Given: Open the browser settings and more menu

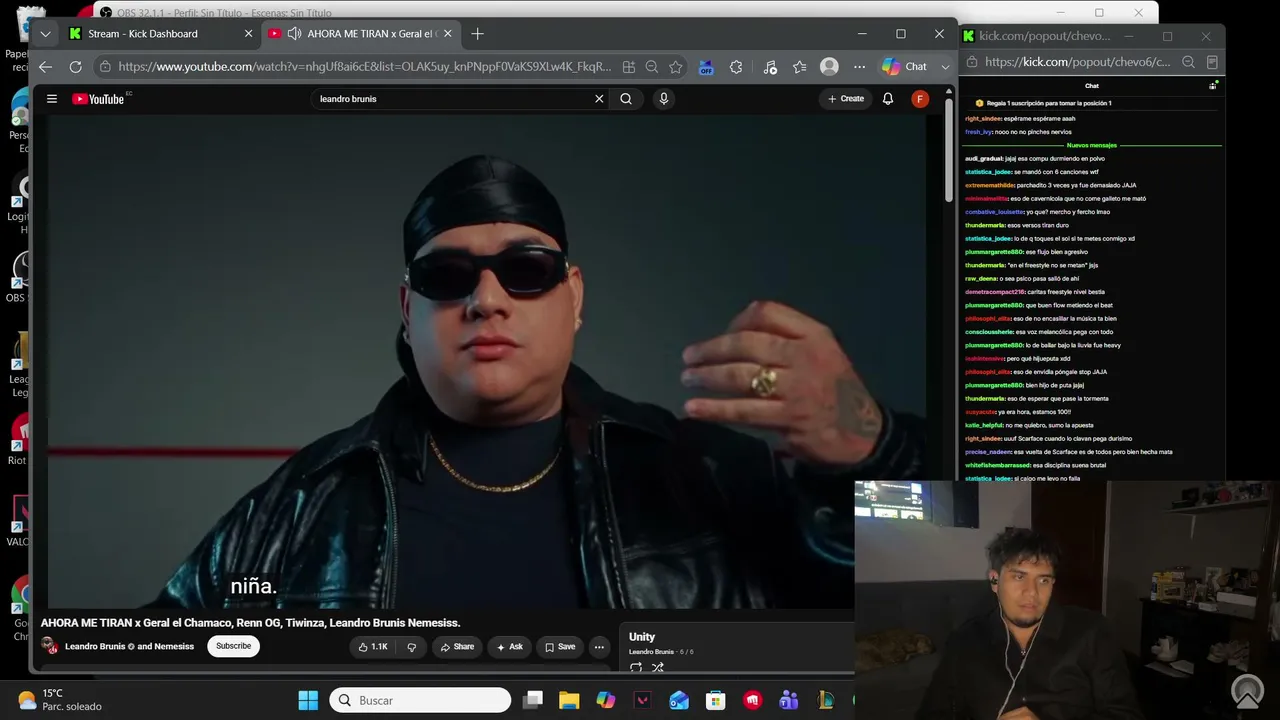Looking at the screenshot, I should [859, 67].
